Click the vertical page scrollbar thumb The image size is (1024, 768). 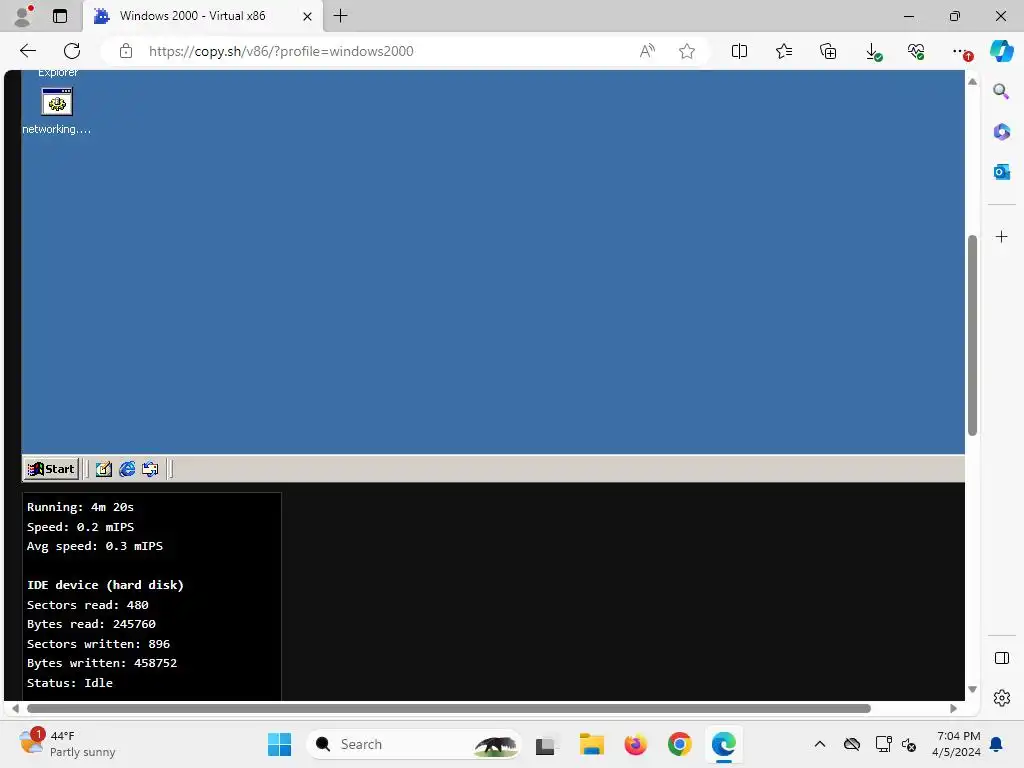click(x=972, y=334)
